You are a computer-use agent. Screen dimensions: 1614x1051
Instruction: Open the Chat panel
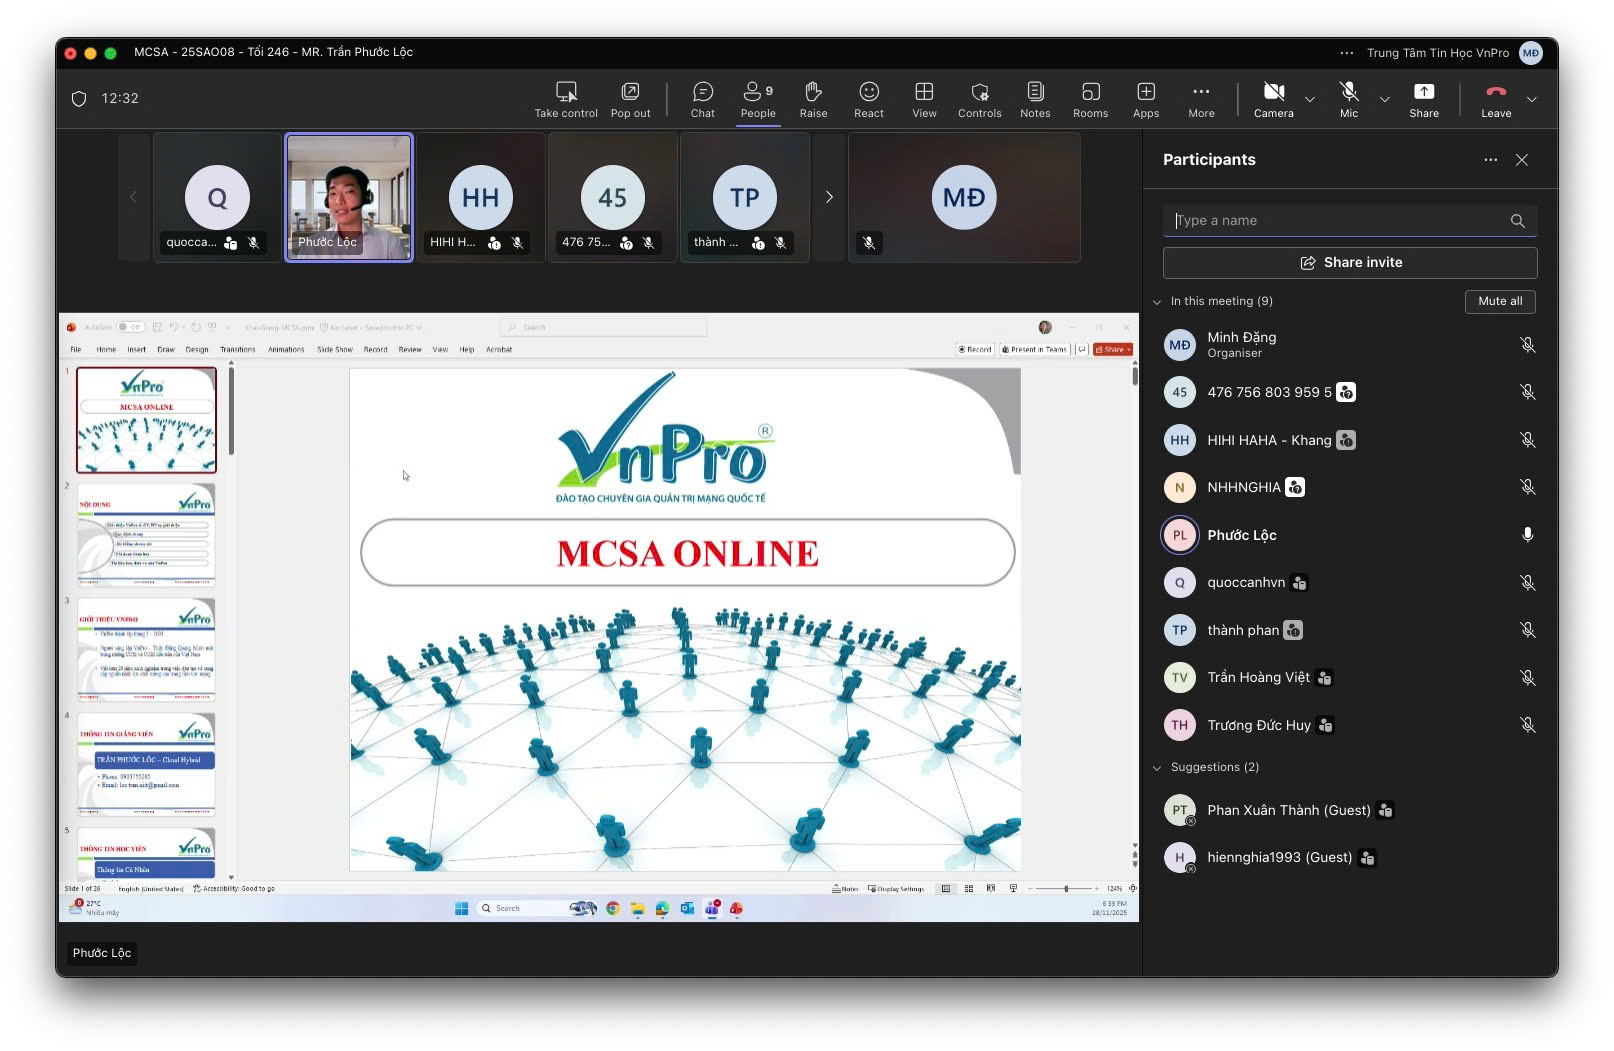703,99
